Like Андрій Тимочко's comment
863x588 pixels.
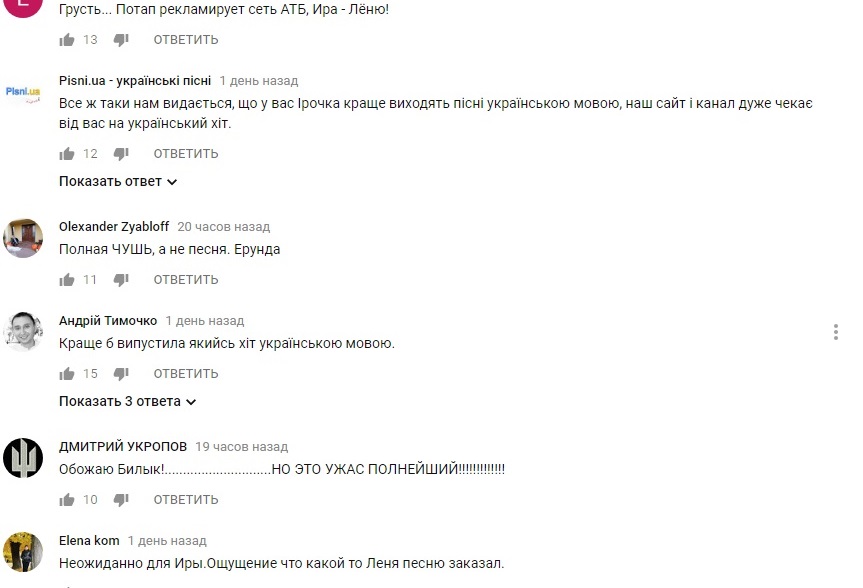click(67, 374)
